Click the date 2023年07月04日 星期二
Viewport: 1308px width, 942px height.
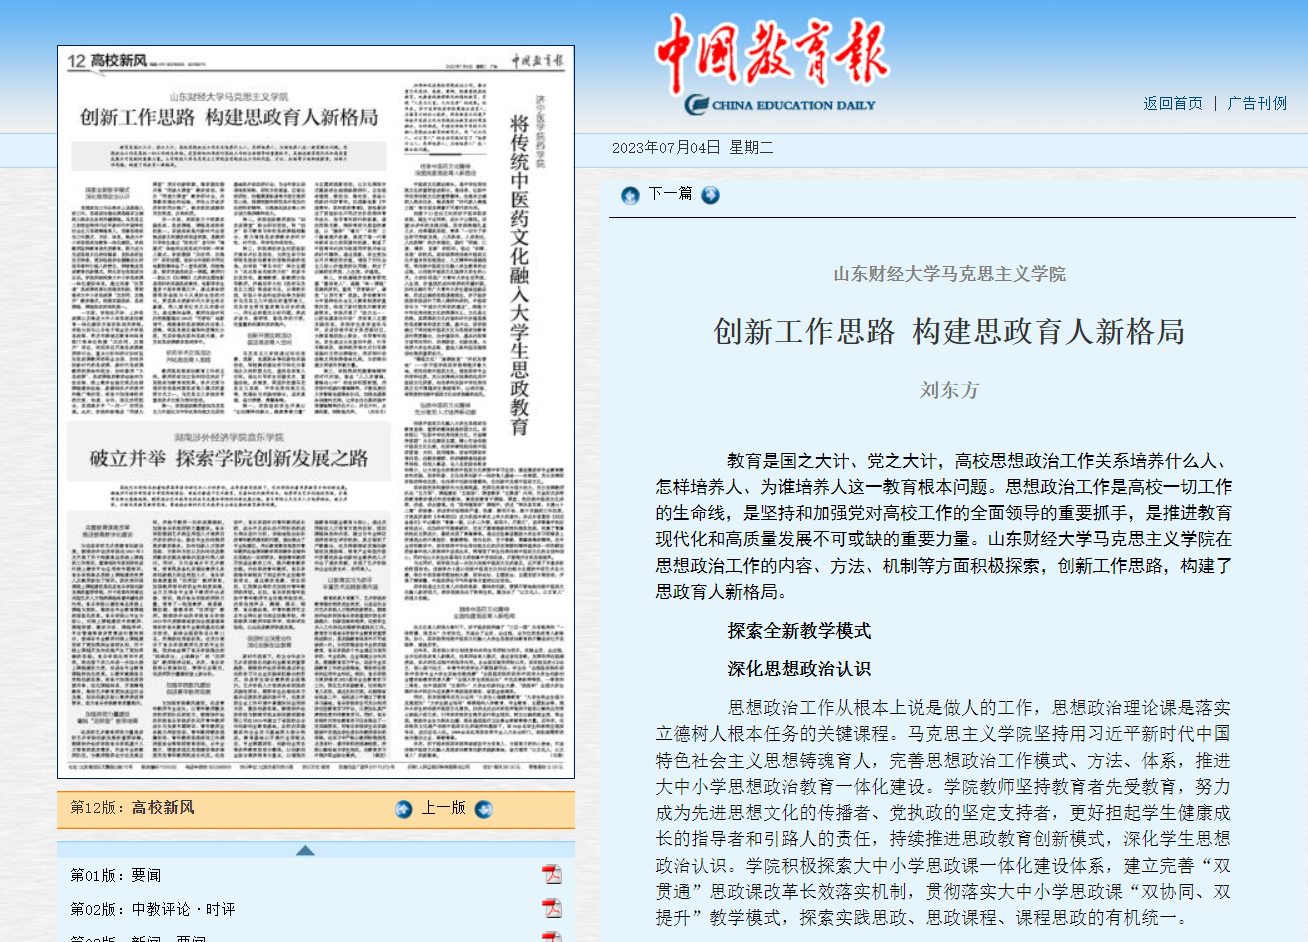click(693, 148)
